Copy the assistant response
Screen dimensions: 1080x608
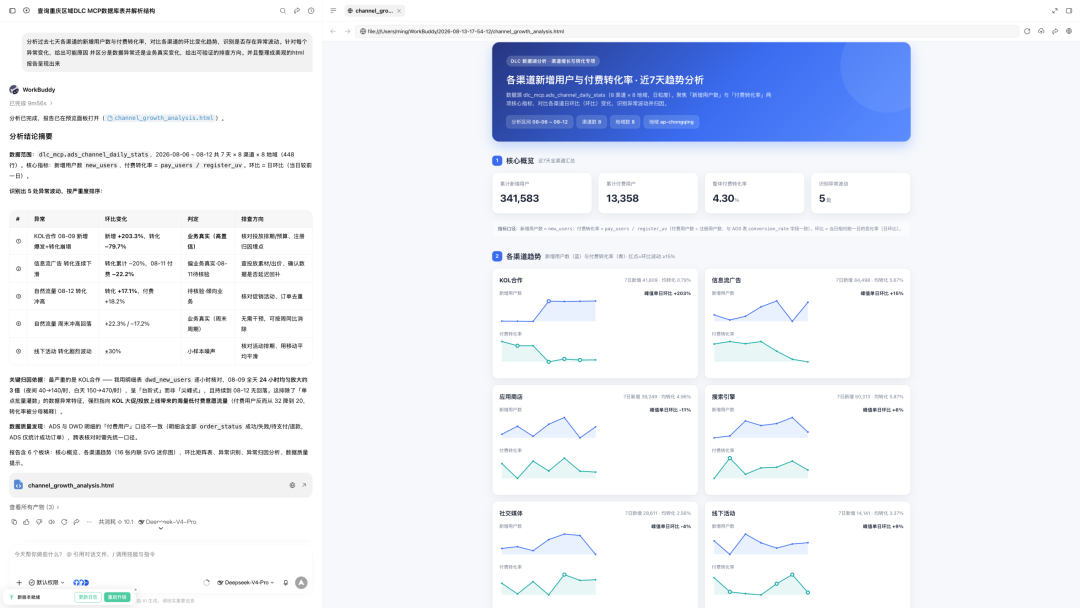[x=14, y=522]
